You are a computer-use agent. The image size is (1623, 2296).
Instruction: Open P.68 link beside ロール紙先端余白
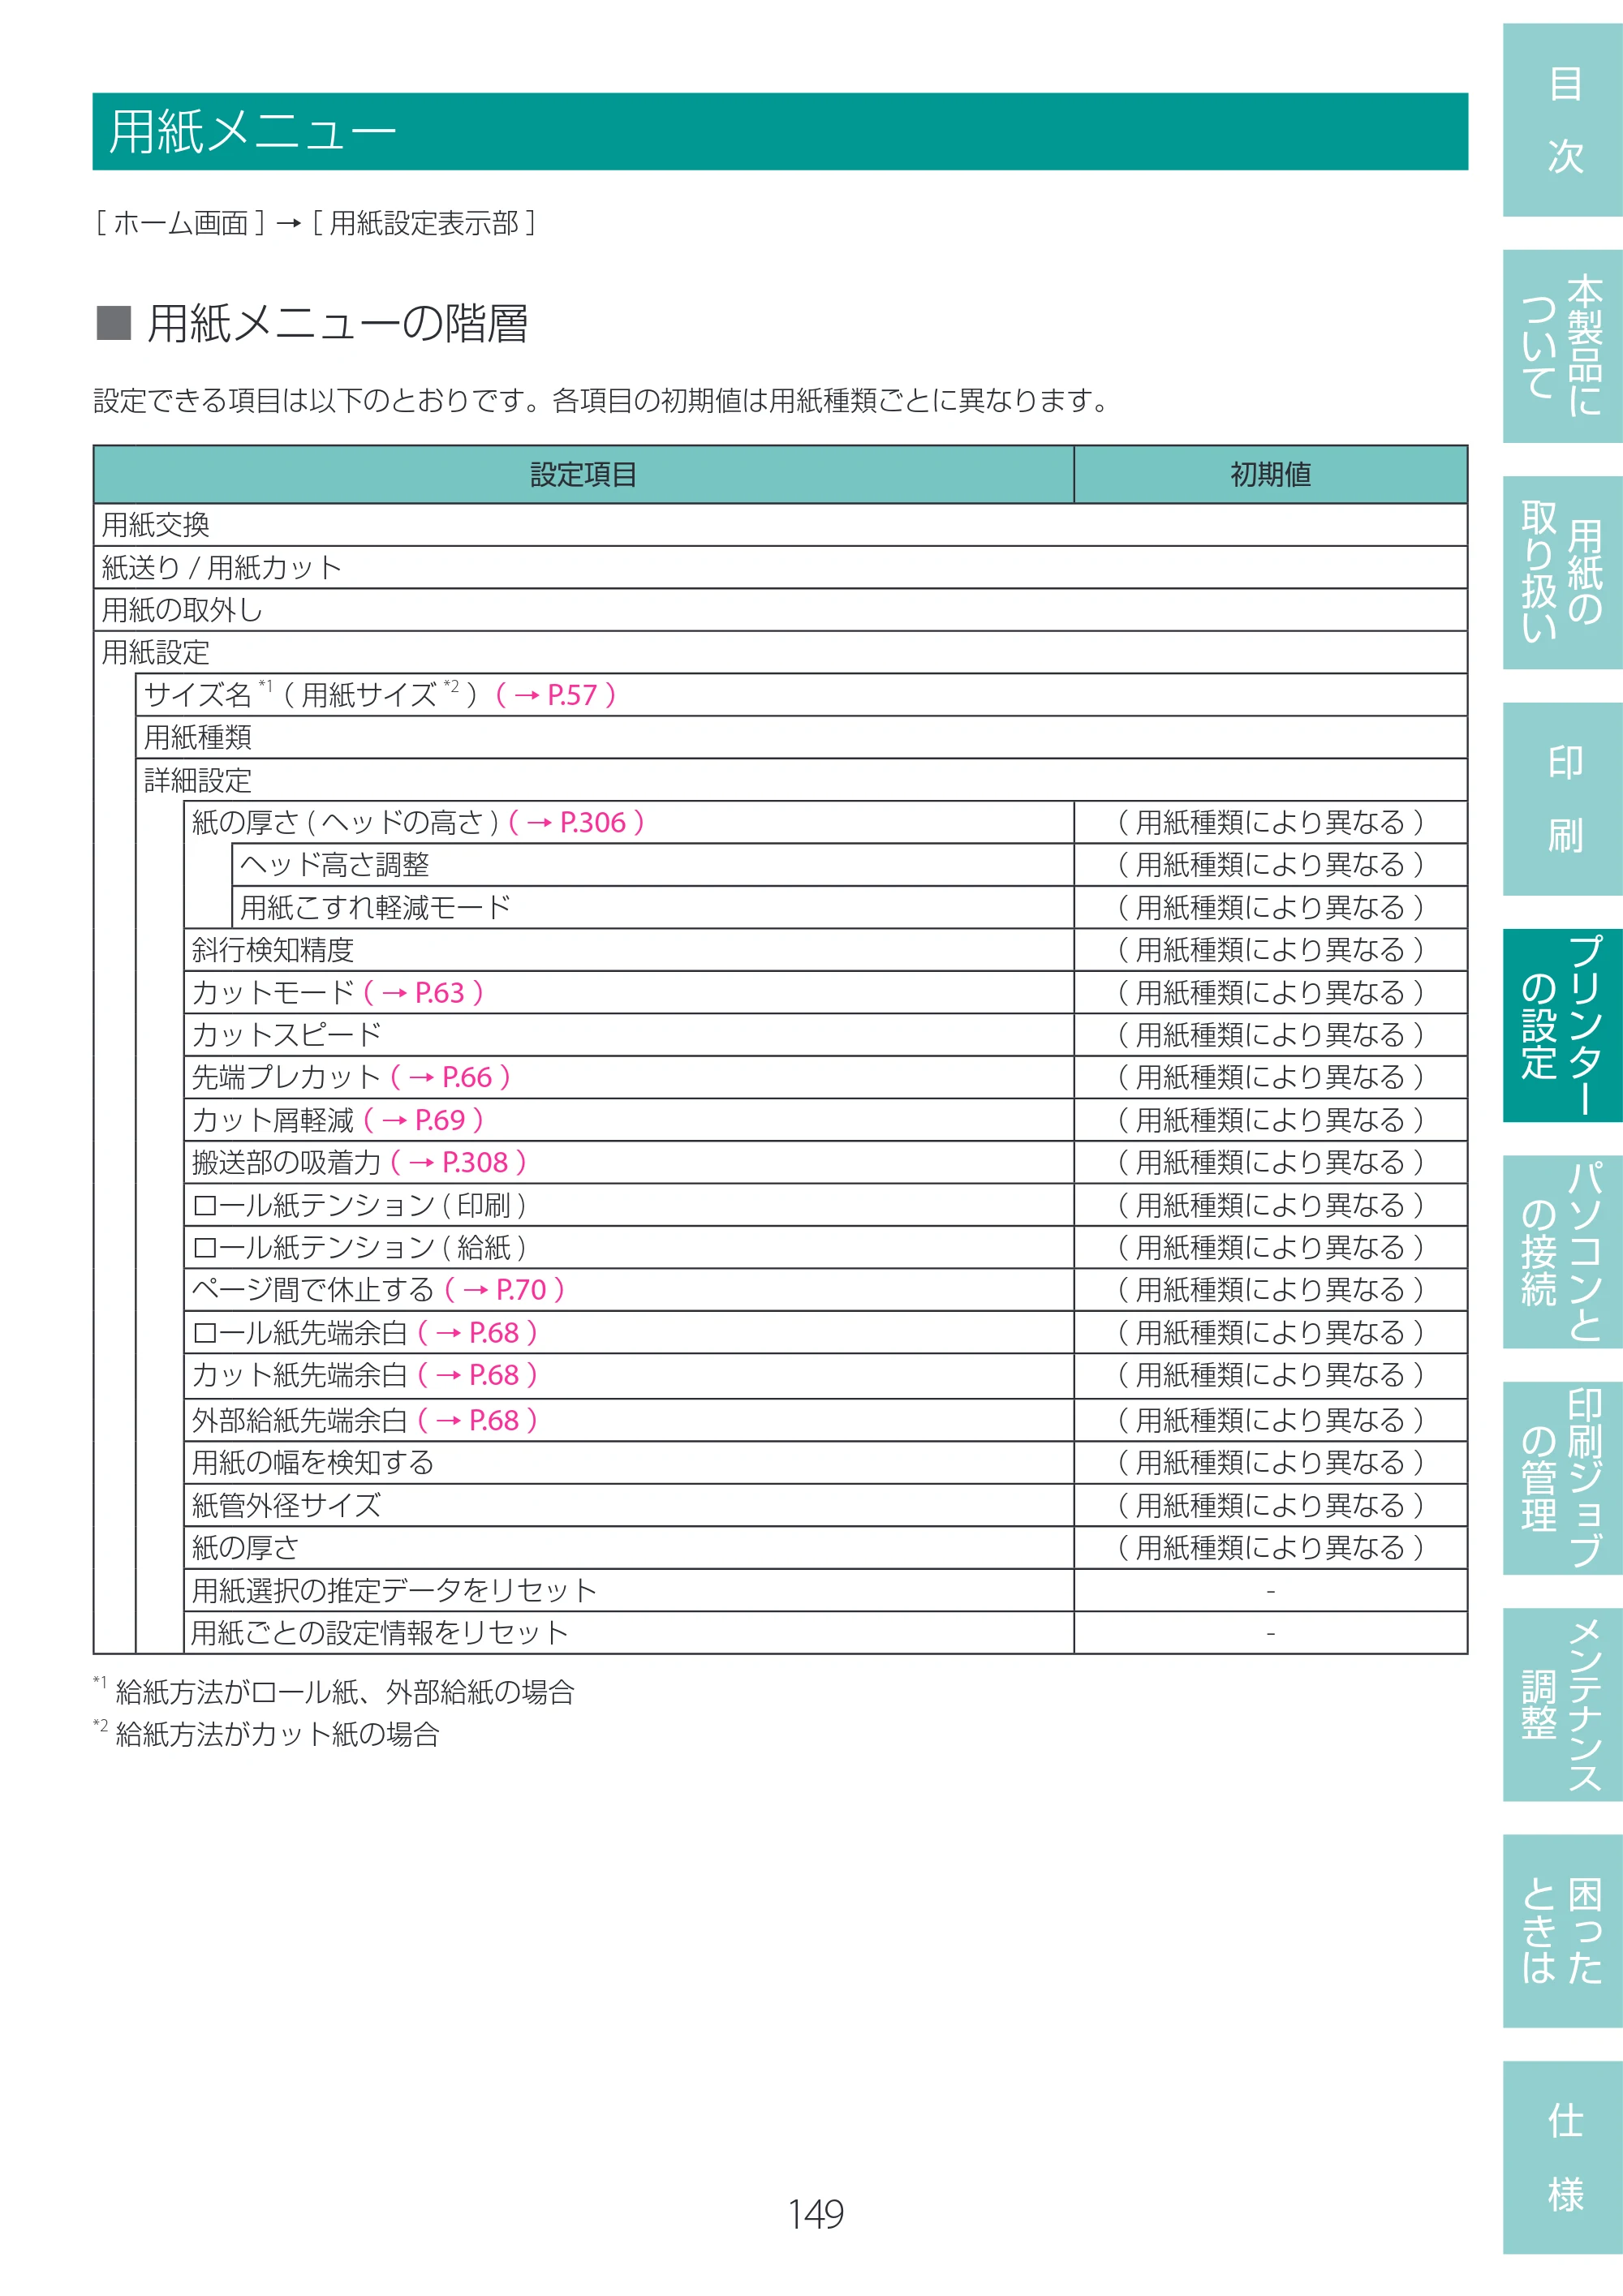[x=478, y=1332]
